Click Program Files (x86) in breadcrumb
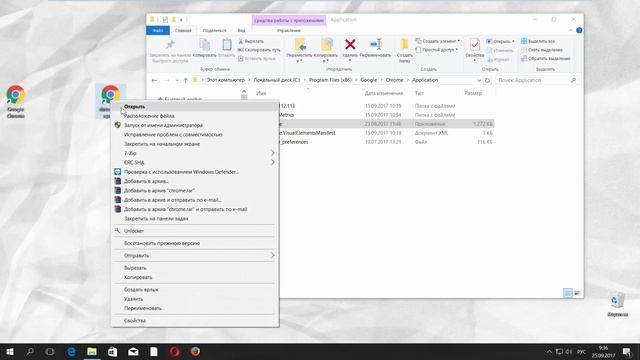Image resolution: width=640 pixels, height=360 pixels. tap(330, 80)
